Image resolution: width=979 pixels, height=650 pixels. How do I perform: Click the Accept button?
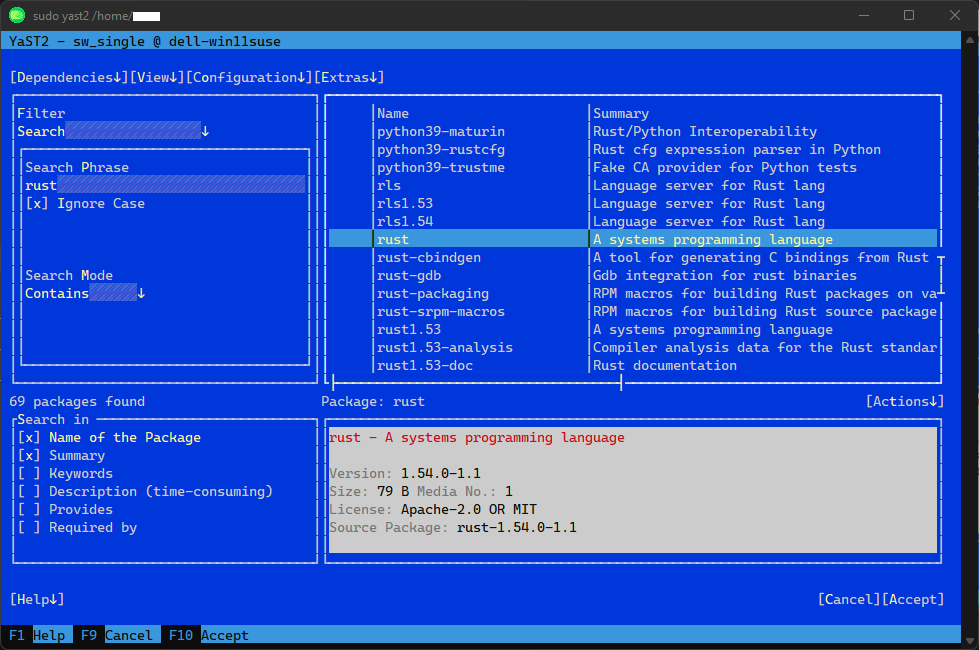(x=913, y=599)
